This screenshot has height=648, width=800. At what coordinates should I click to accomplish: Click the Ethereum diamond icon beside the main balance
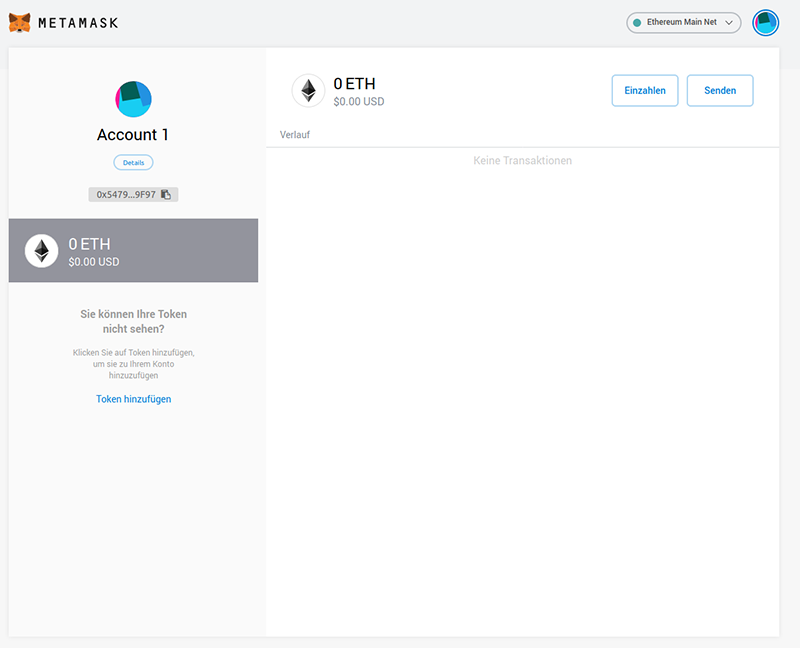pyautogui.click(x=308, y=91)
